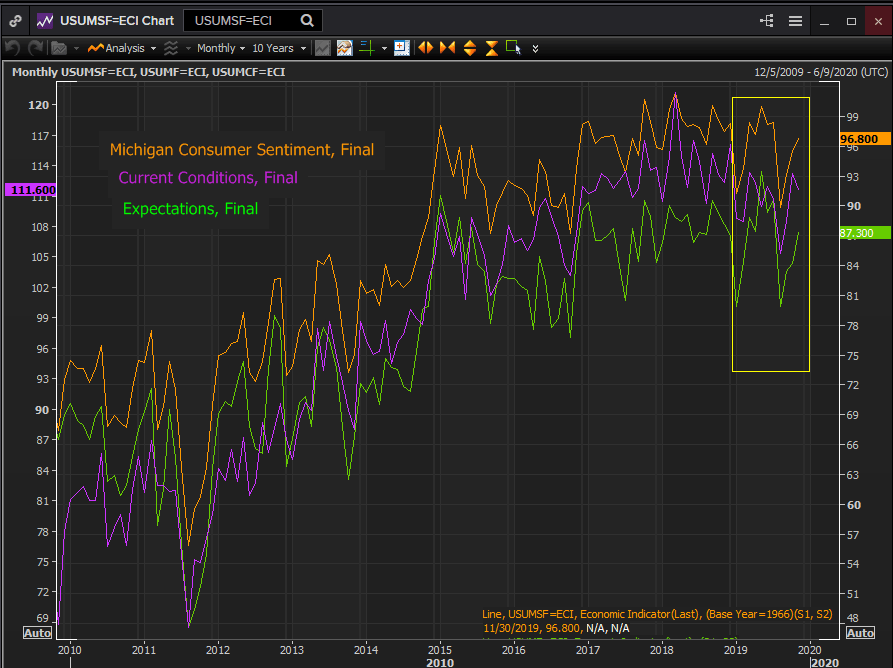Image resolution: width=893 pixels, height=668 pixels.
Task: Expand chart horizontally with orange arrows icon
Action: coord(425,48)
